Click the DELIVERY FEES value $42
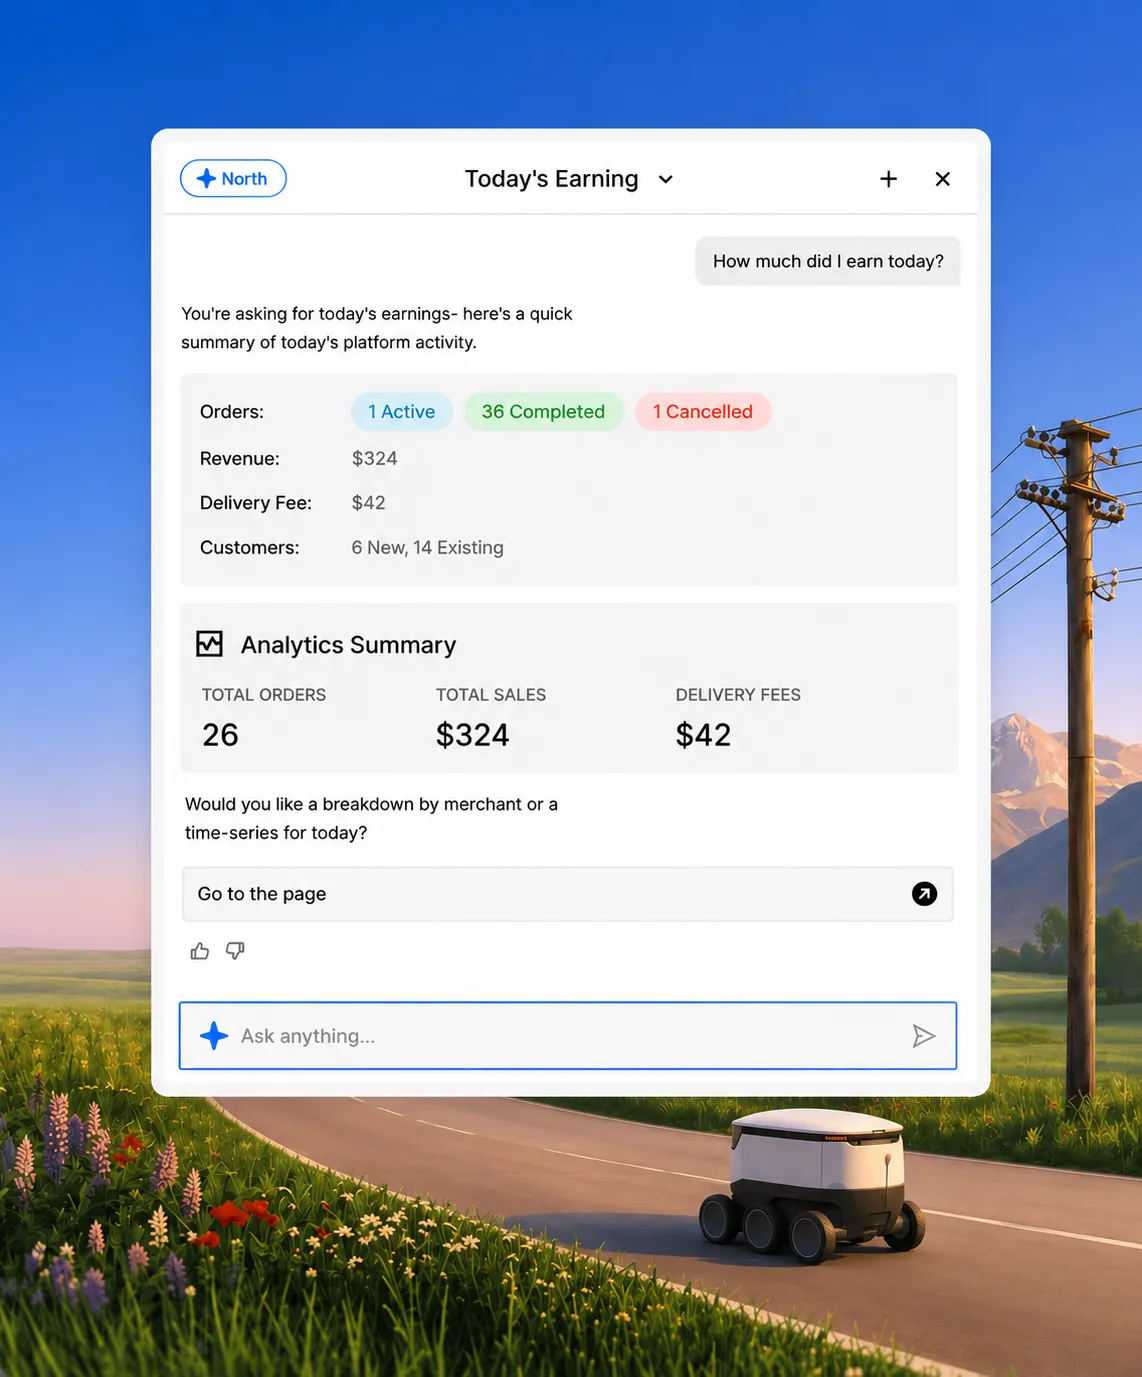This screenshot has height=1377, width=1142. click(703, 735)
